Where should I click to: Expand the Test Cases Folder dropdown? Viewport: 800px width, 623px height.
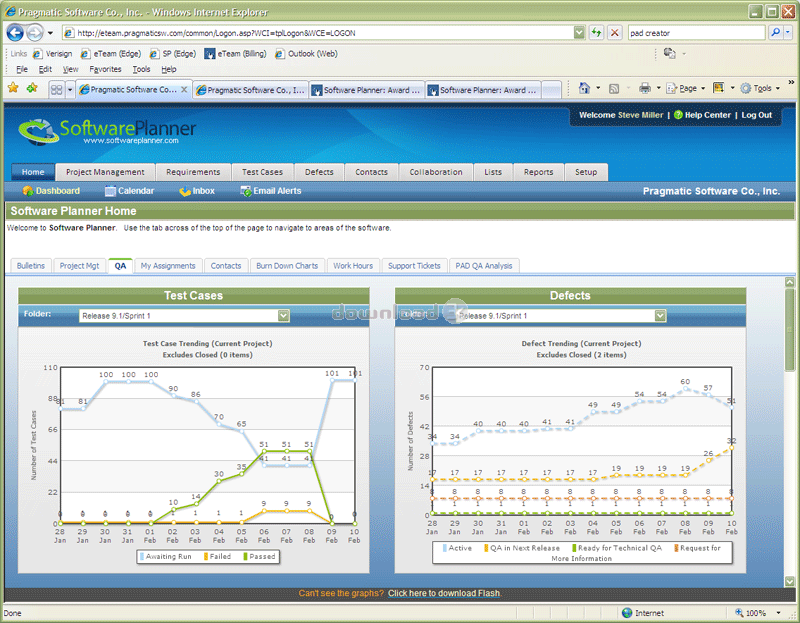click(284, 316)
